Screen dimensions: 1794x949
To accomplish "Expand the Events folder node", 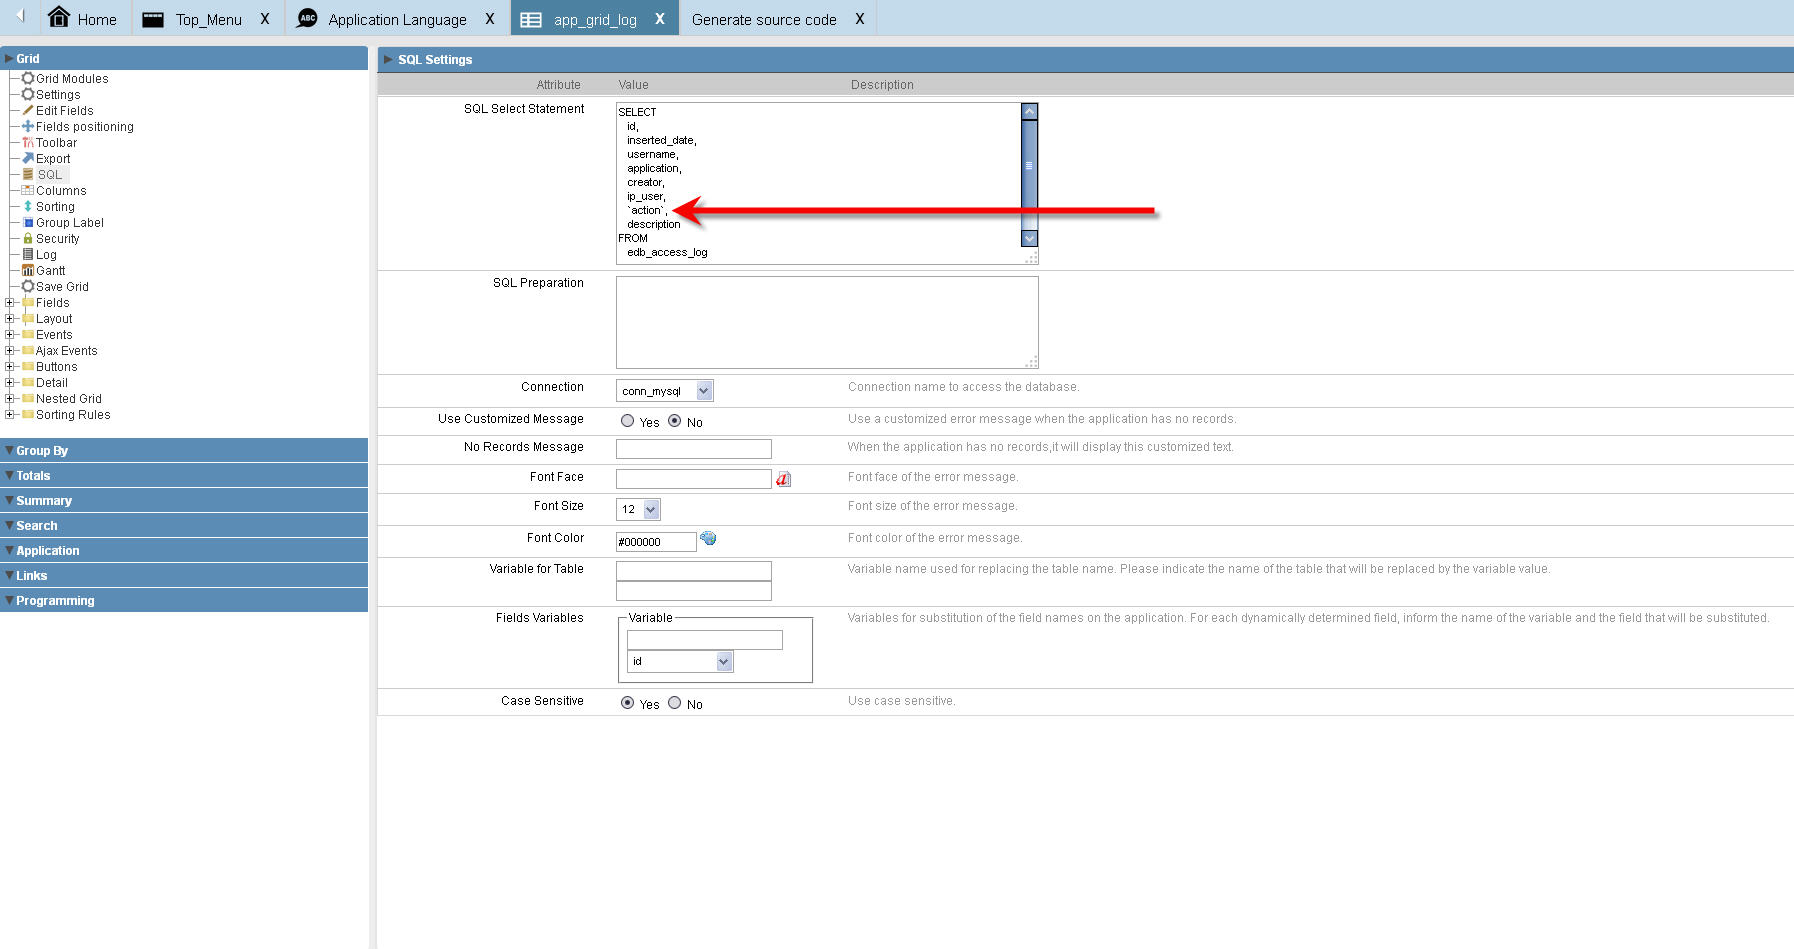I will click(9, 334).
